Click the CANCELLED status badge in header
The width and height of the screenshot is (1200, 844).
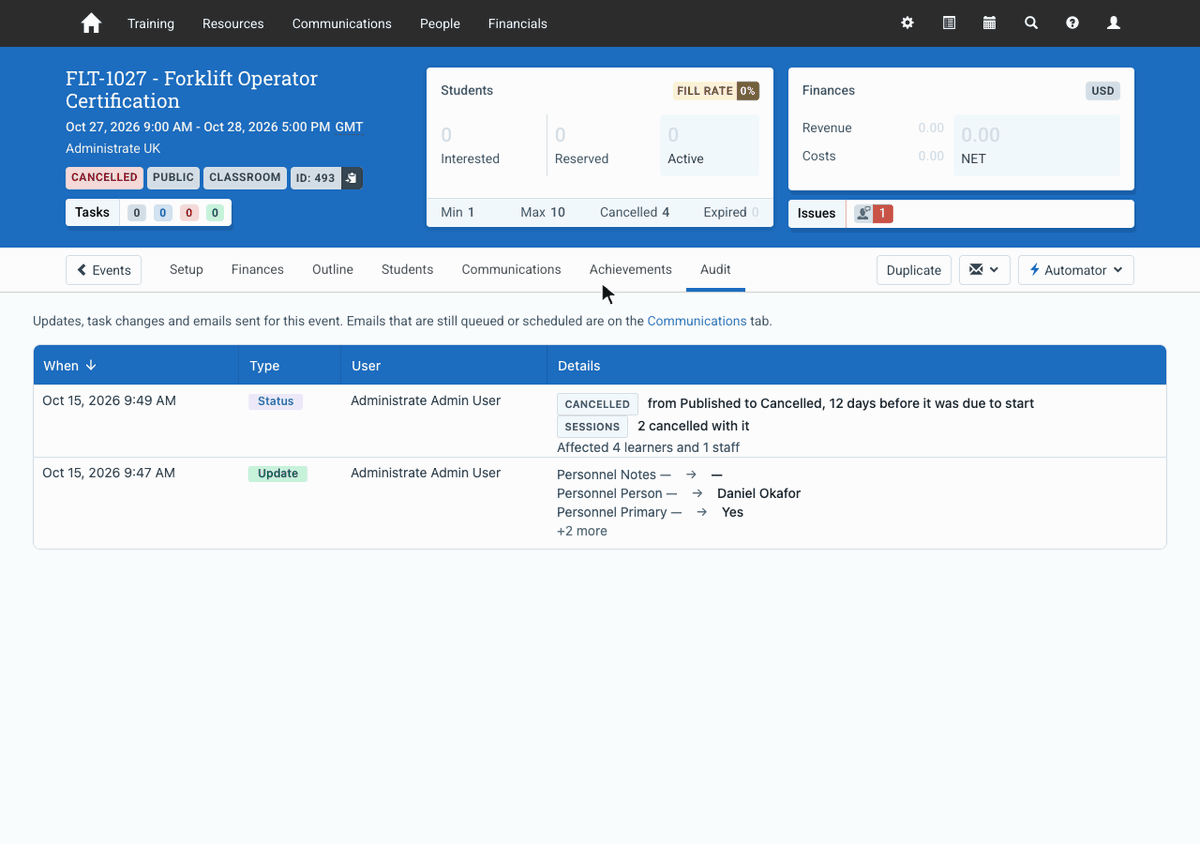tap(104, 178)
